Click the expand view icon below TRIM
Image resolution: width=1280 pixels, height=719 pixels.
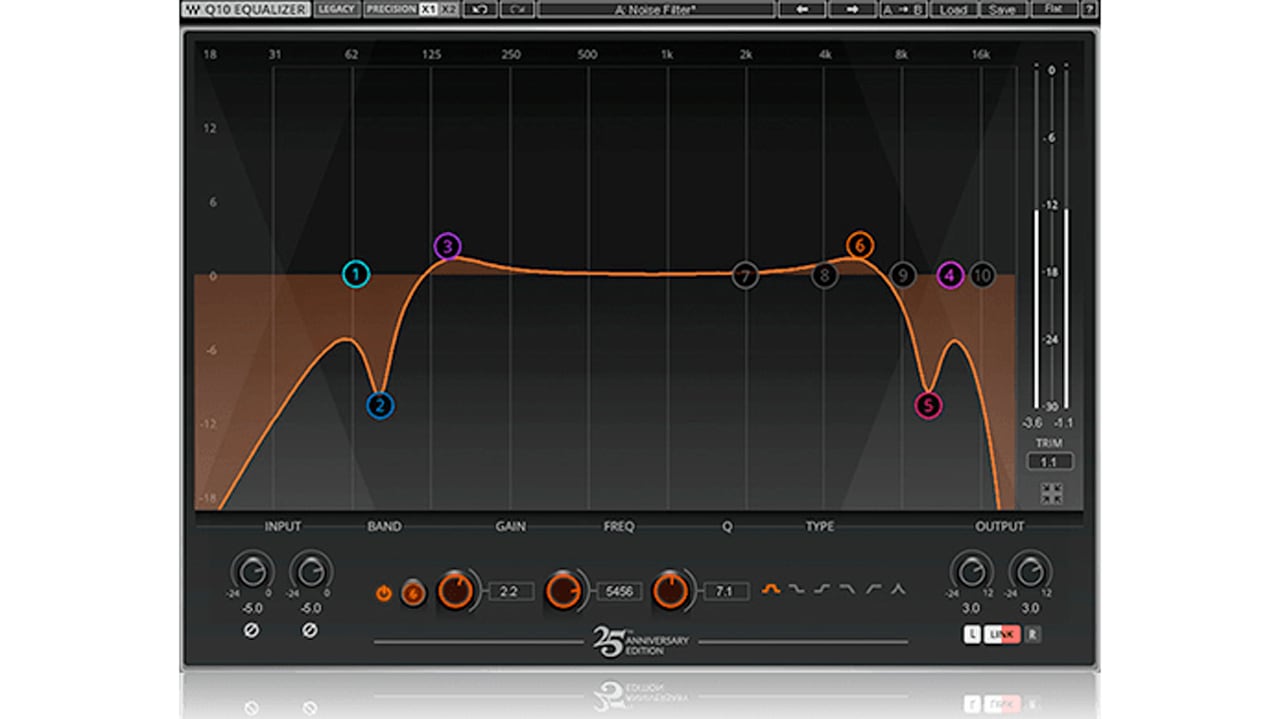[1050, 493]
